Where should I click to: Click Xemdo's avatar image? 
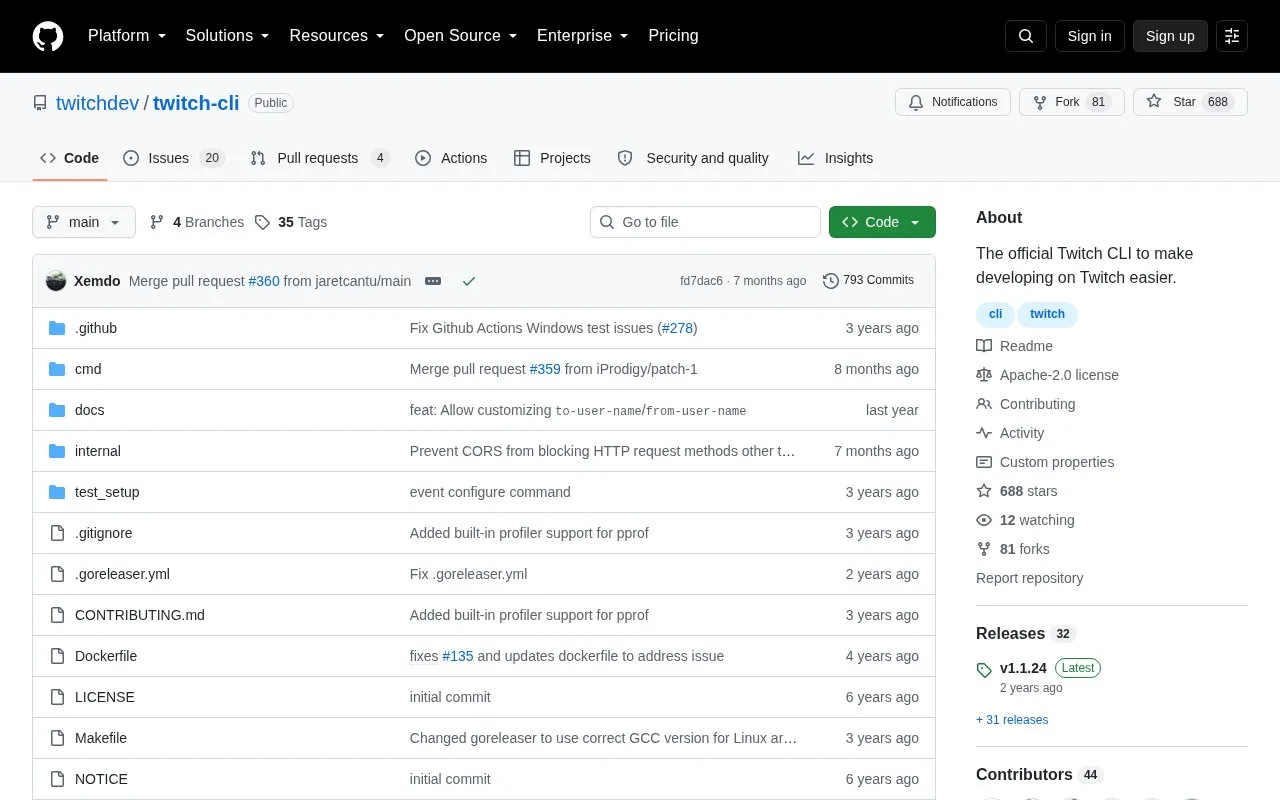(56, 281)
